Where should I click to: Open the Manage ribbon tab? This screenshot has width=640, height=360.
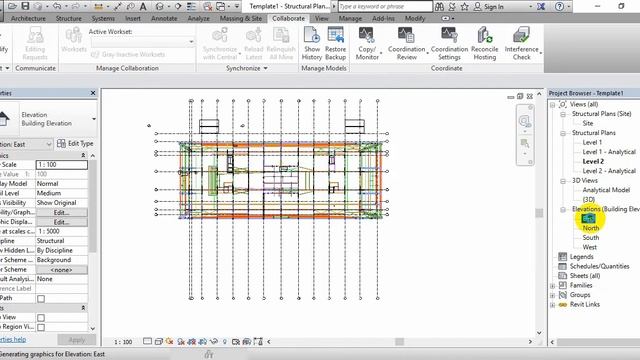(350, 18)
